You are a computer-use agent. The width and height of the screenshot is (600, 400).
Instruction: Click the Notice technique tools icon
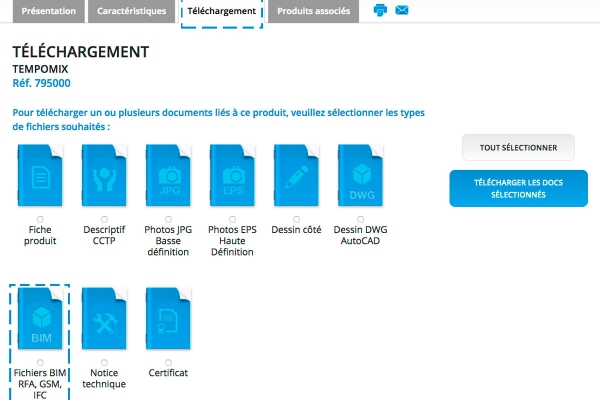pos(104,318)
